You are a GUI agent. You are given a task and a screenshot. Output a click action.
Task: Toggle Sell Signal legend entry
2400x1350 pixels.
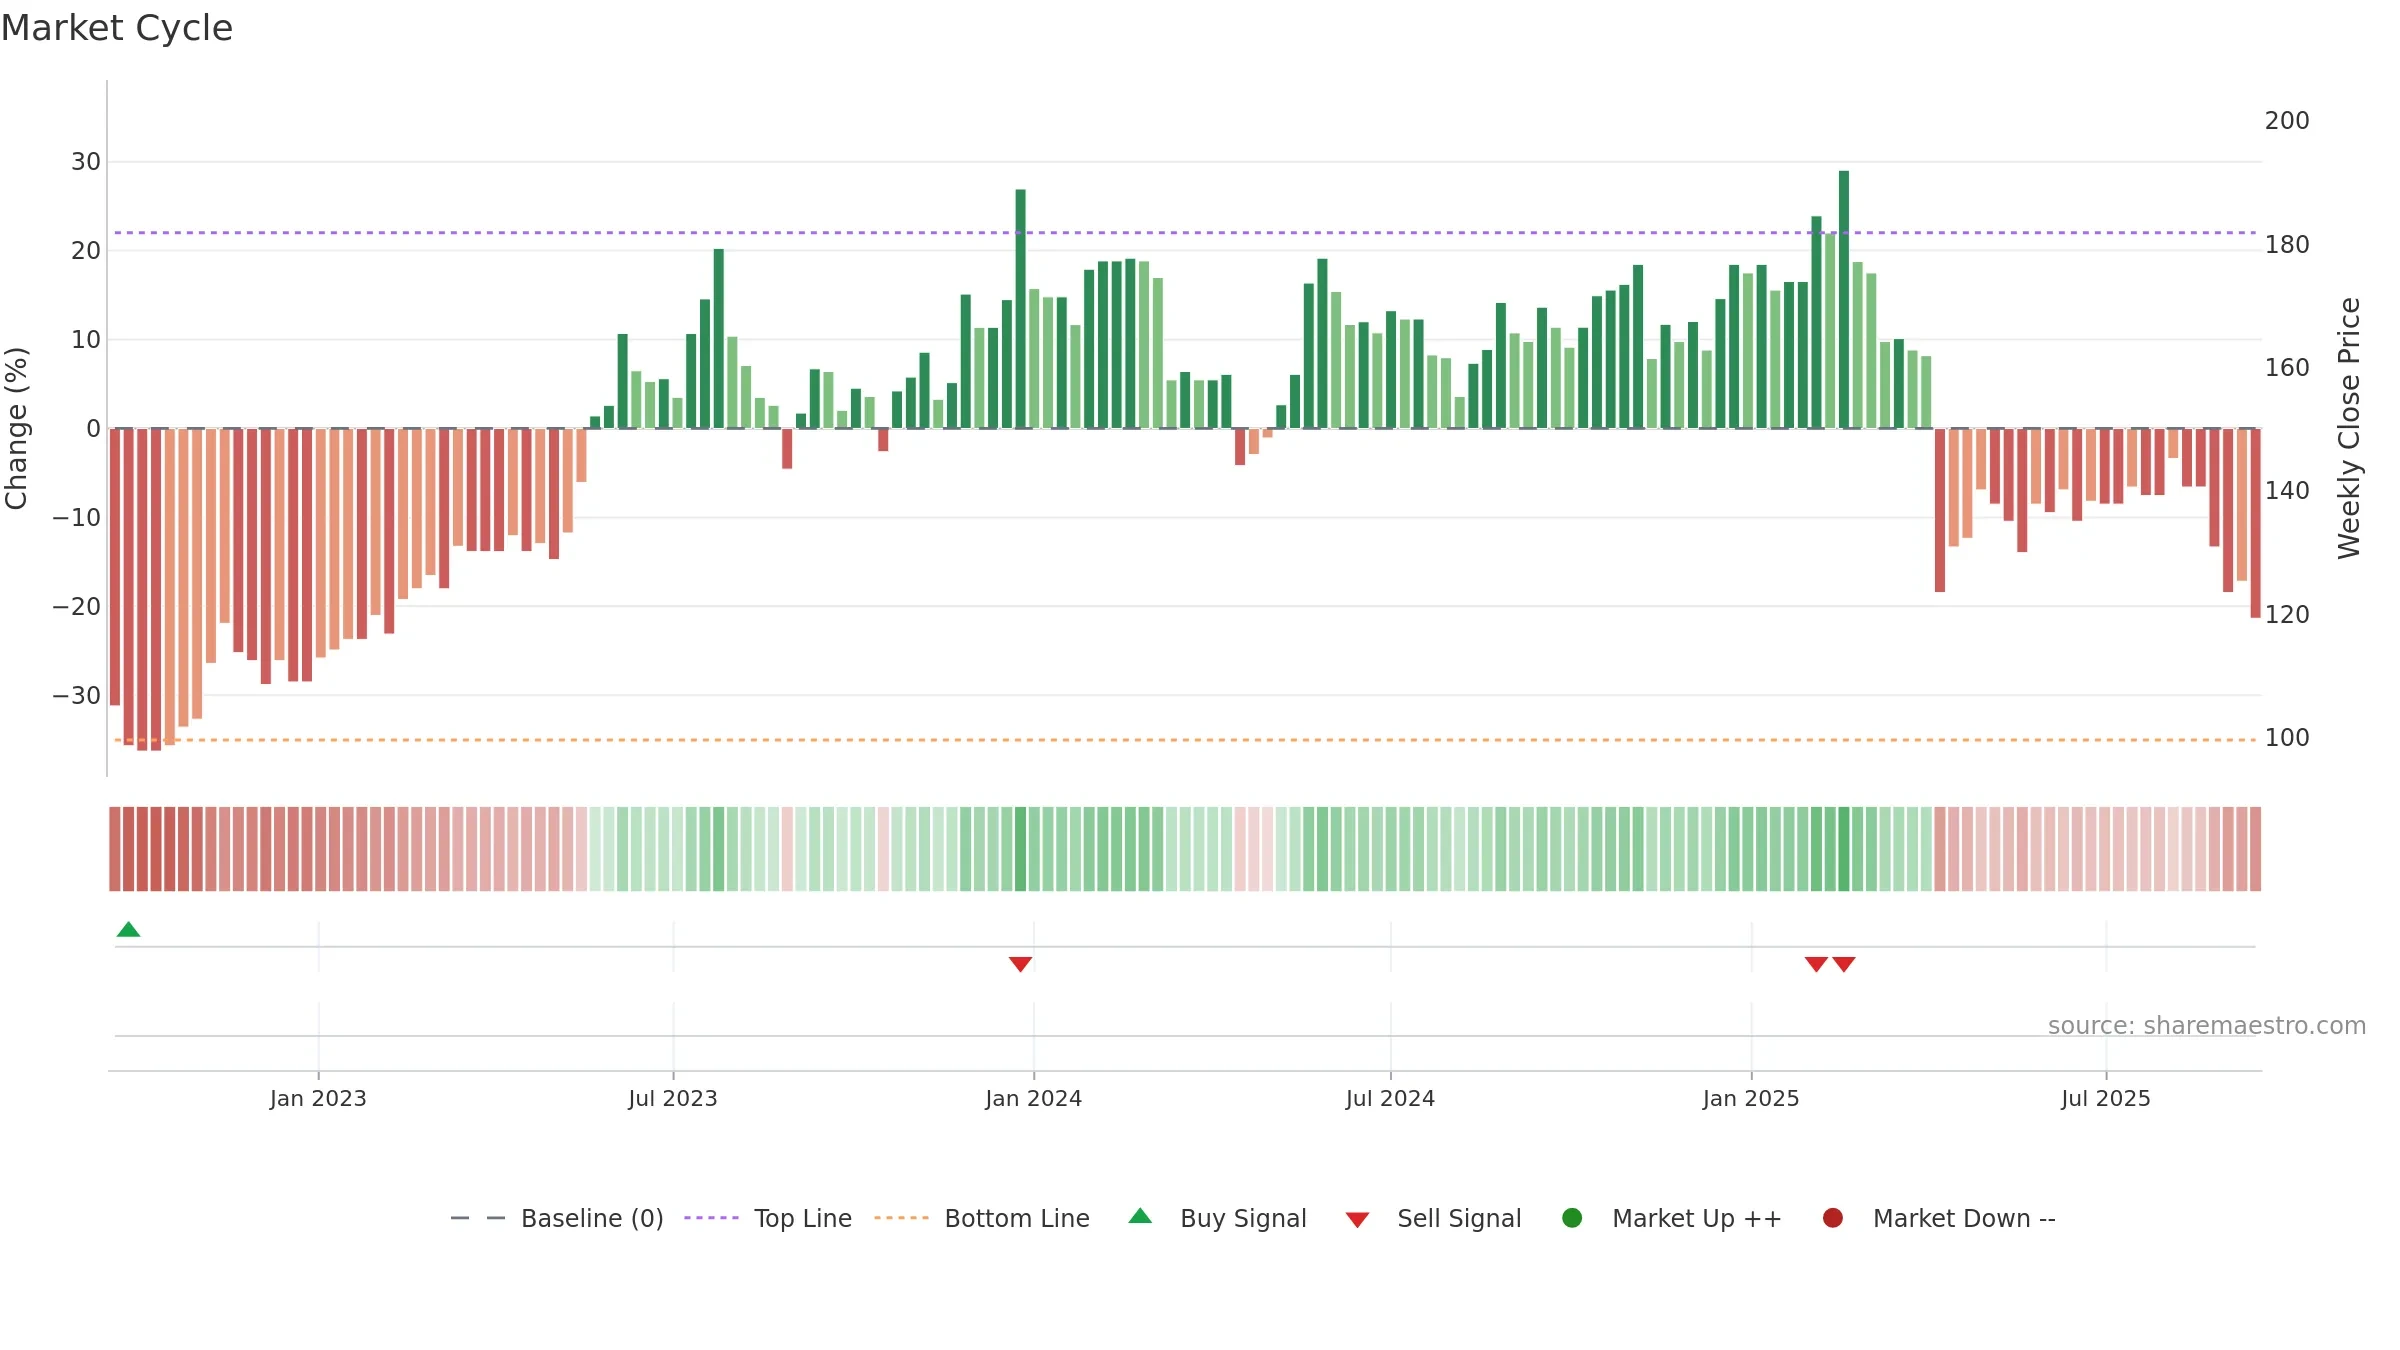click(x=1433, y=1218)
